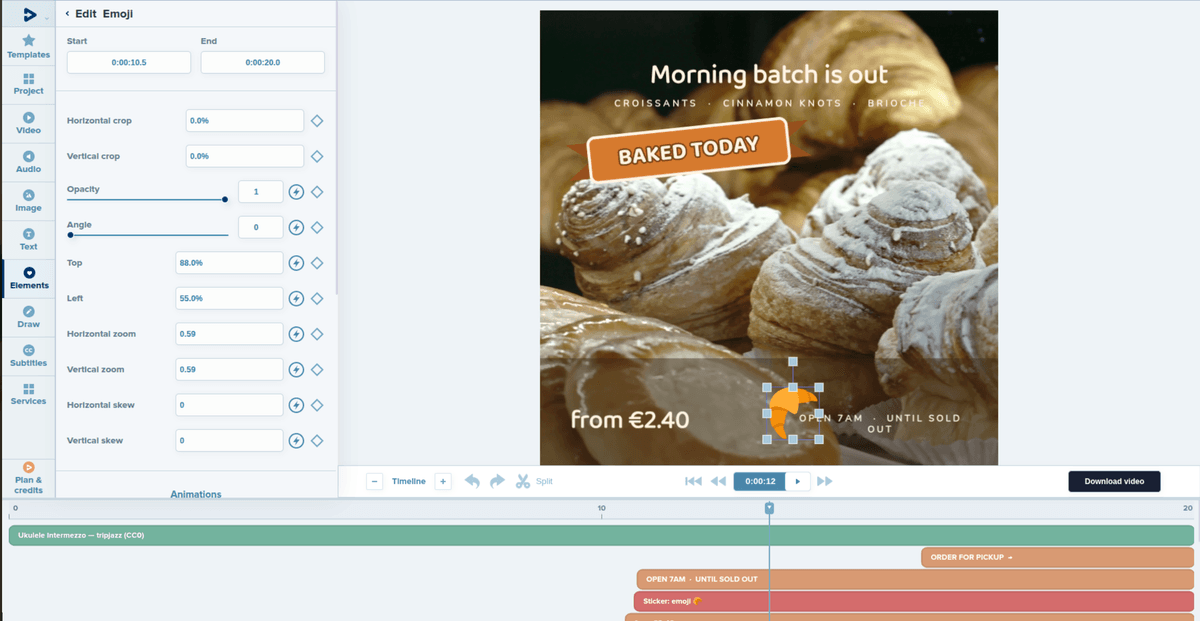Open the Video sidebar section
The height and width of the screenshot is (621, 1200).
[x=28, y=123]
